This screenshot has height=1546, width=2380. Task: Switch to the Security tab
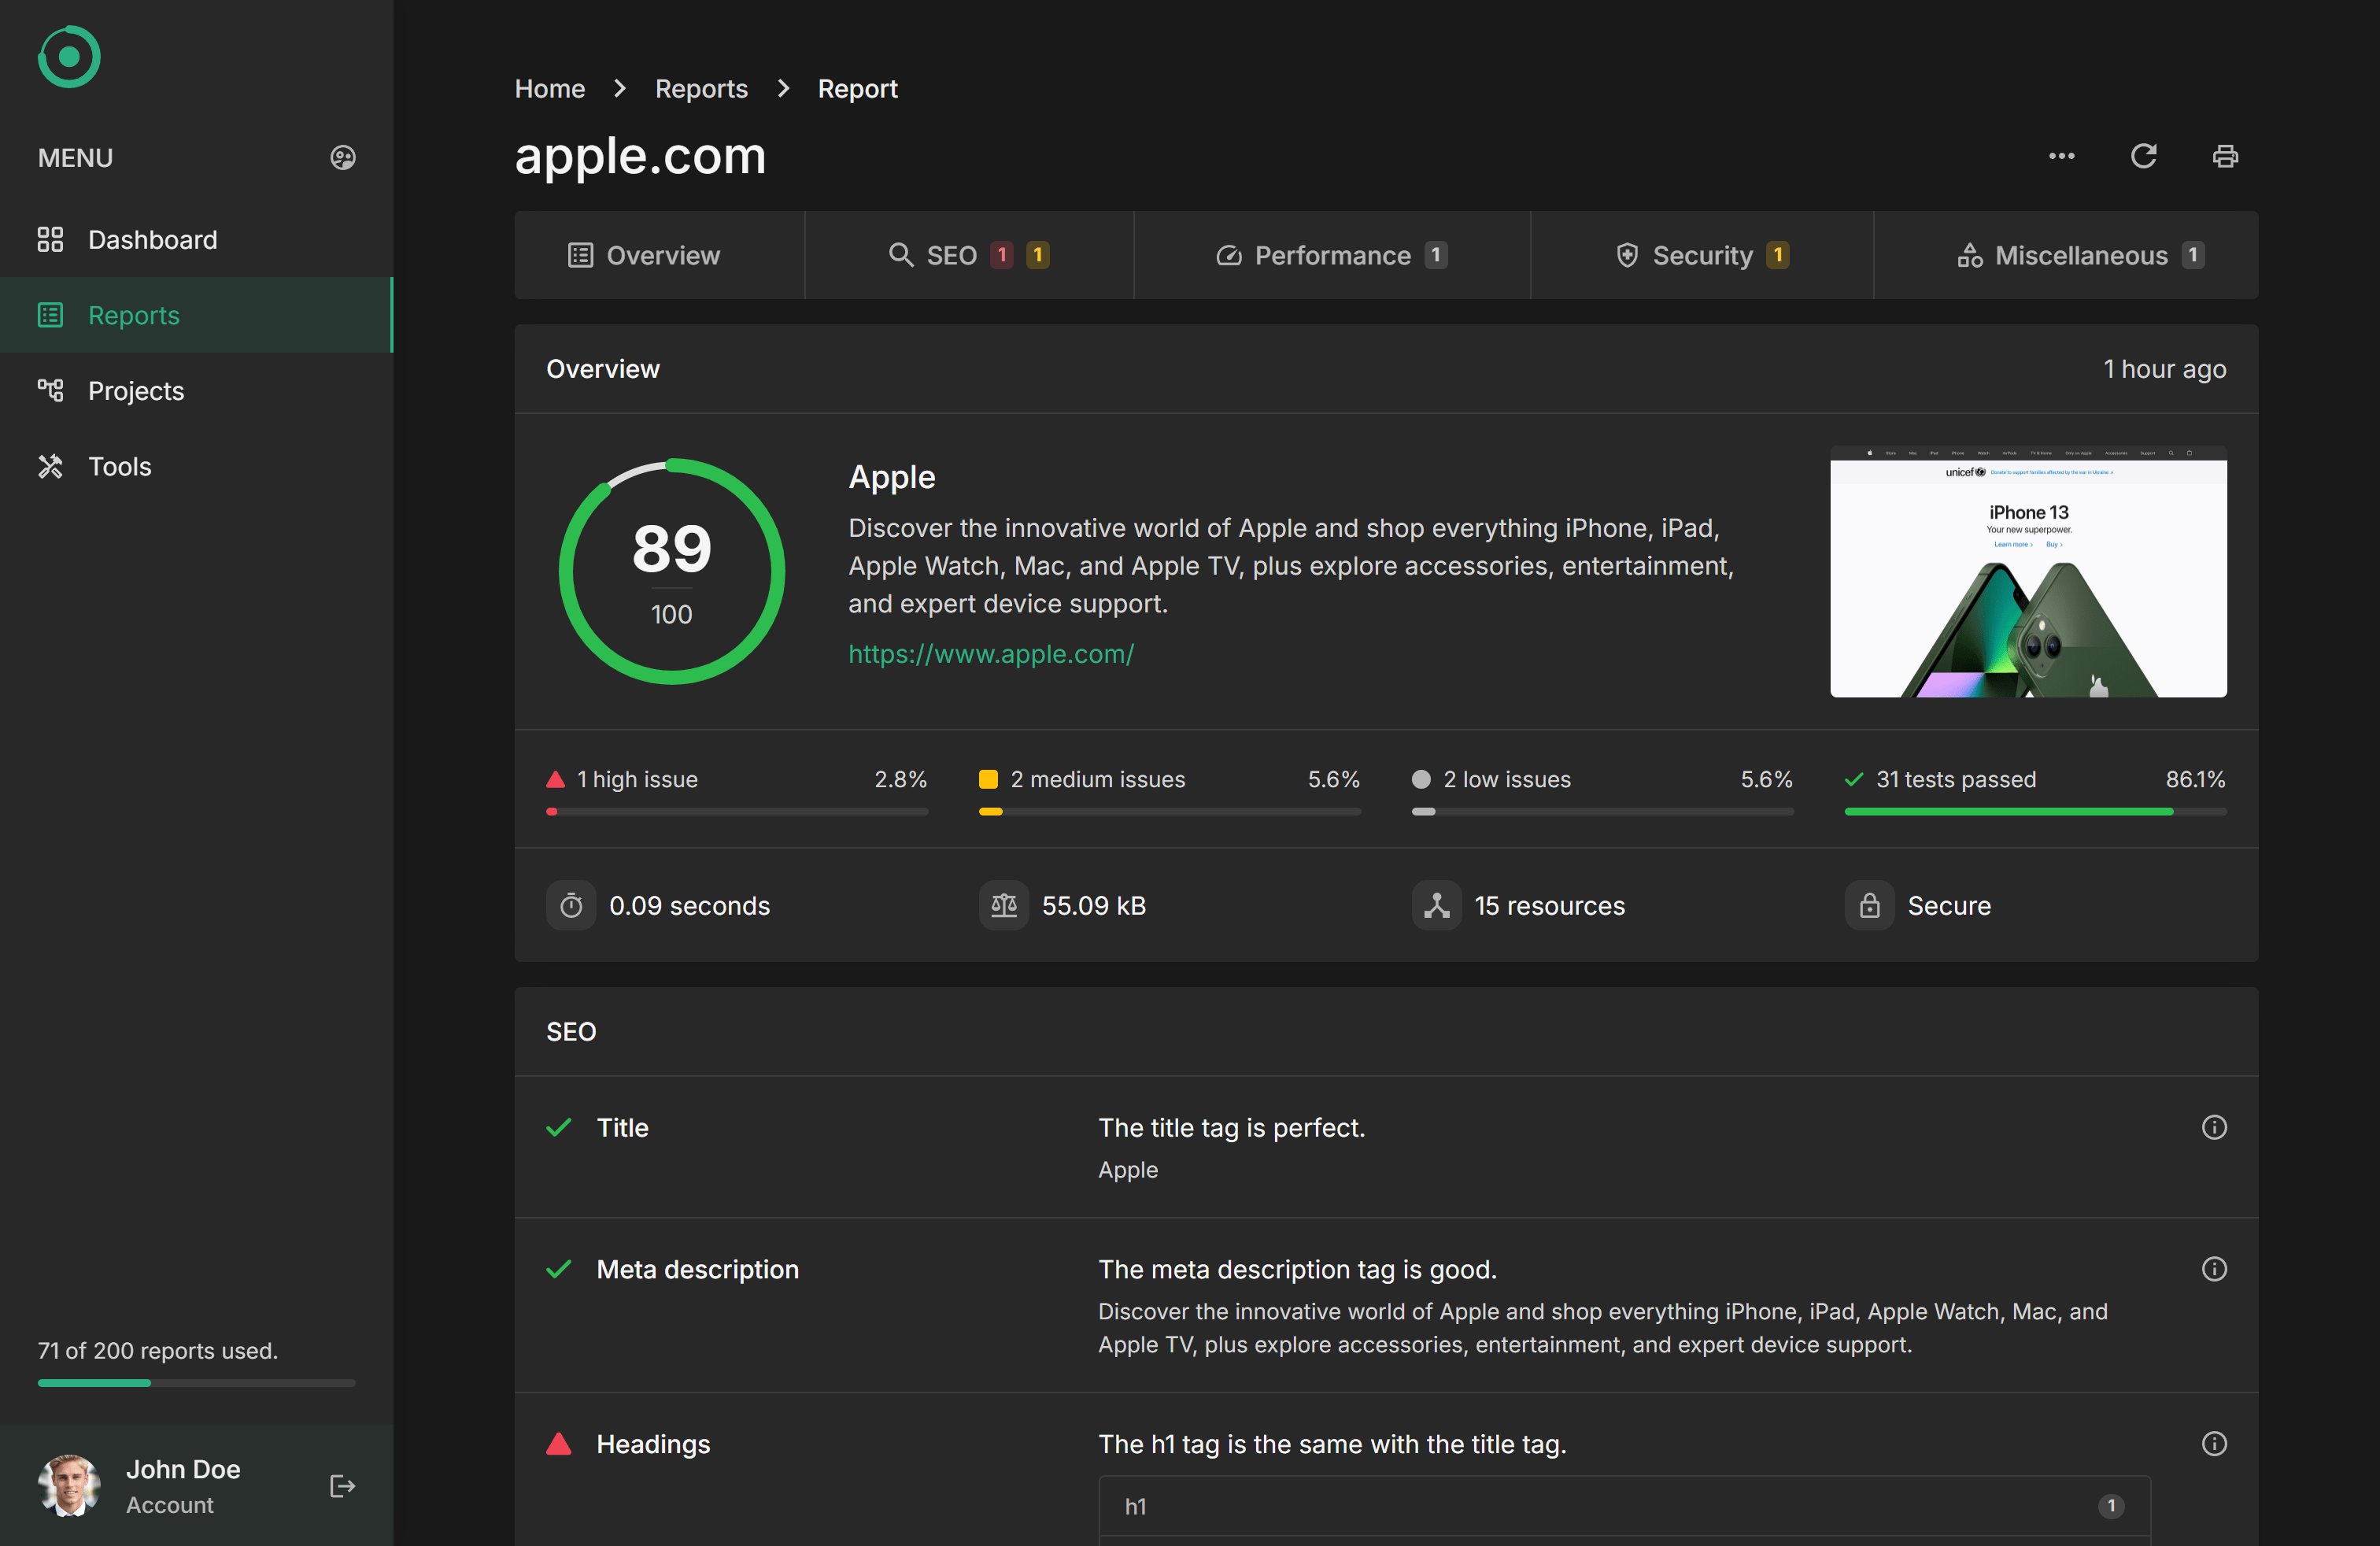tap(1701, 256)
